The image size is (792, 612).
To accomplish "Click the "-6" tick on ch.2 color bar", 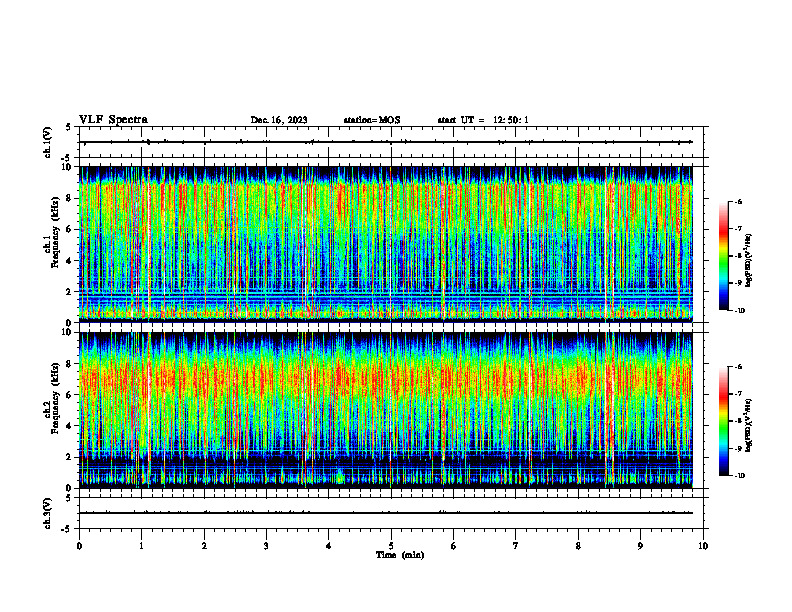I will (x=738, y=367).
